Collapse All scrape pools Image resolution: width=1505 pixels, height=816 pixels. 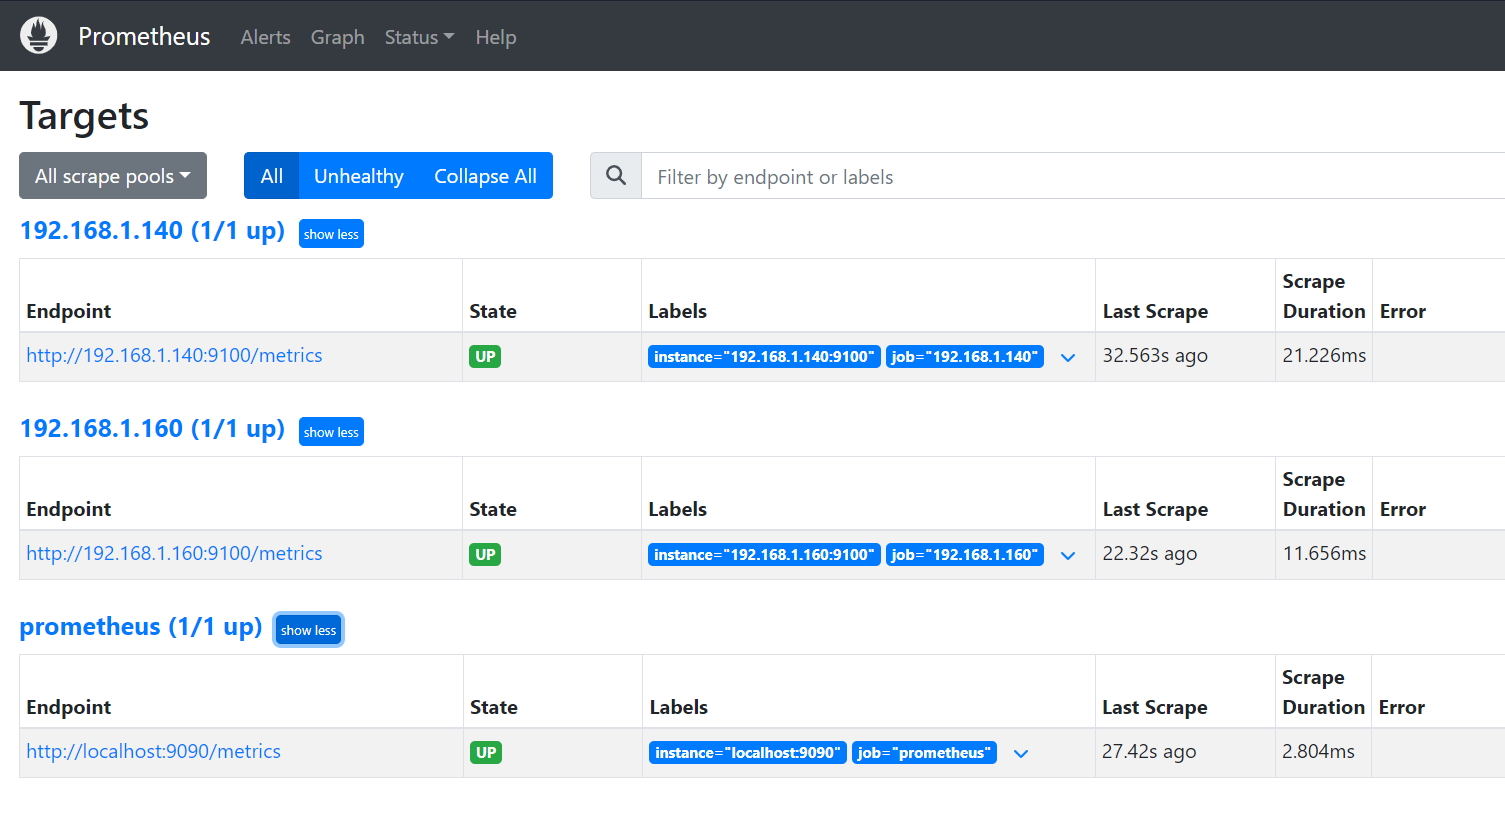(485, 176)
